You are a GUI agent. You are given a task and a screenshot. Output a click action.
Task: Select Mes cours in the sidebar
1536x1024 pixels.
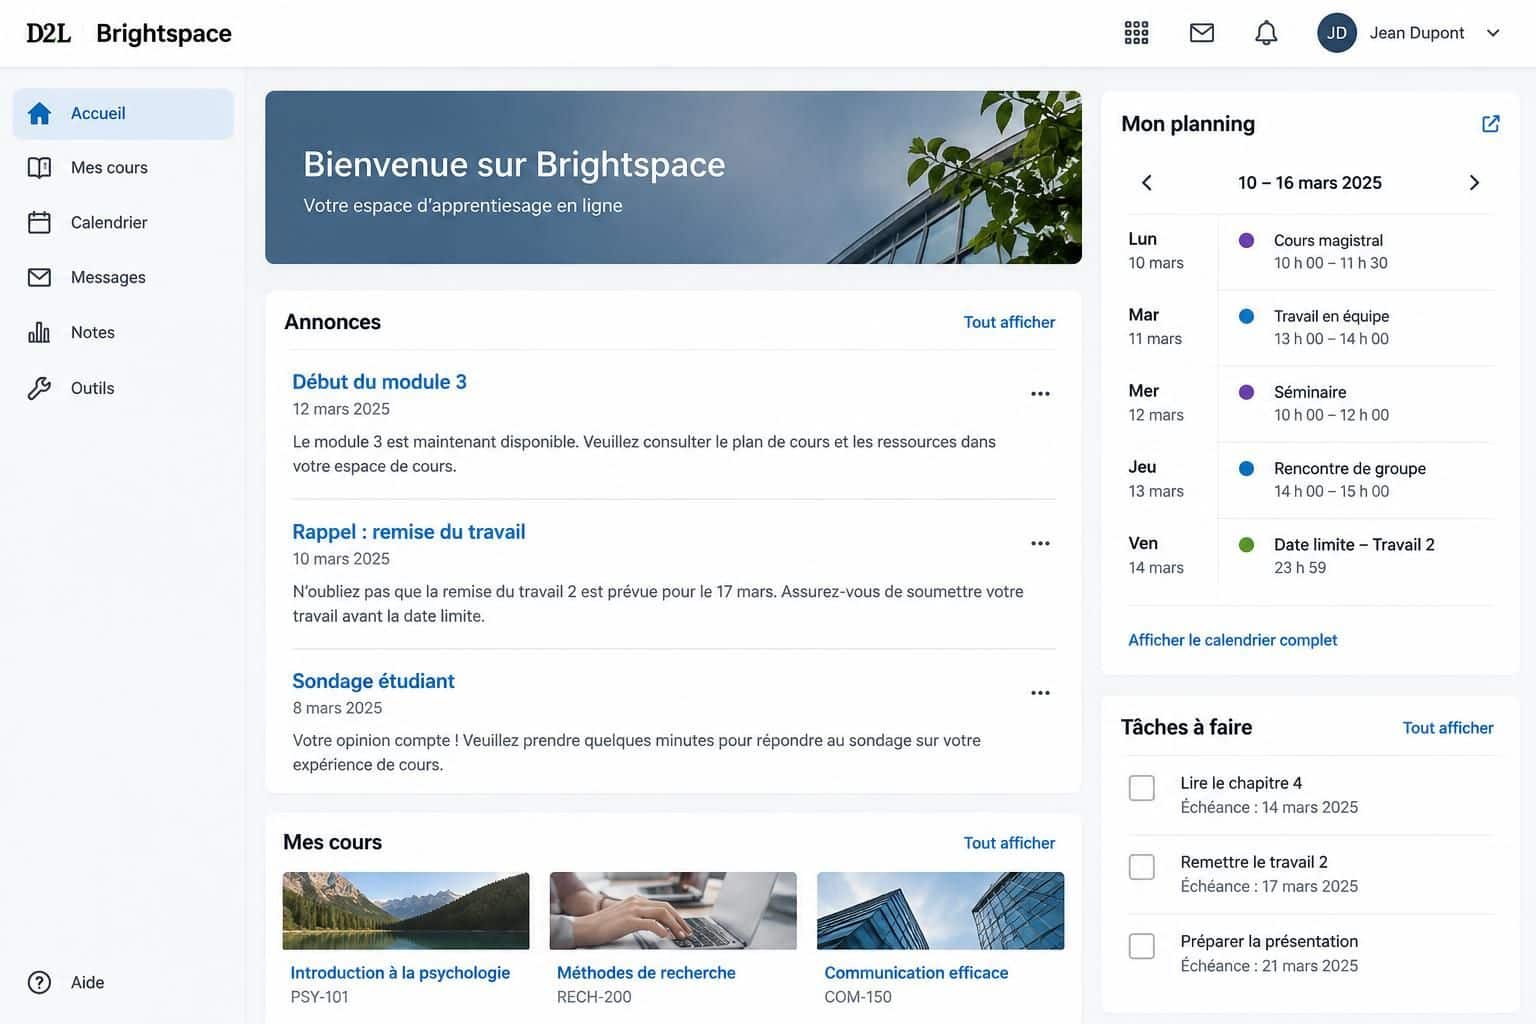coord(123,167)
